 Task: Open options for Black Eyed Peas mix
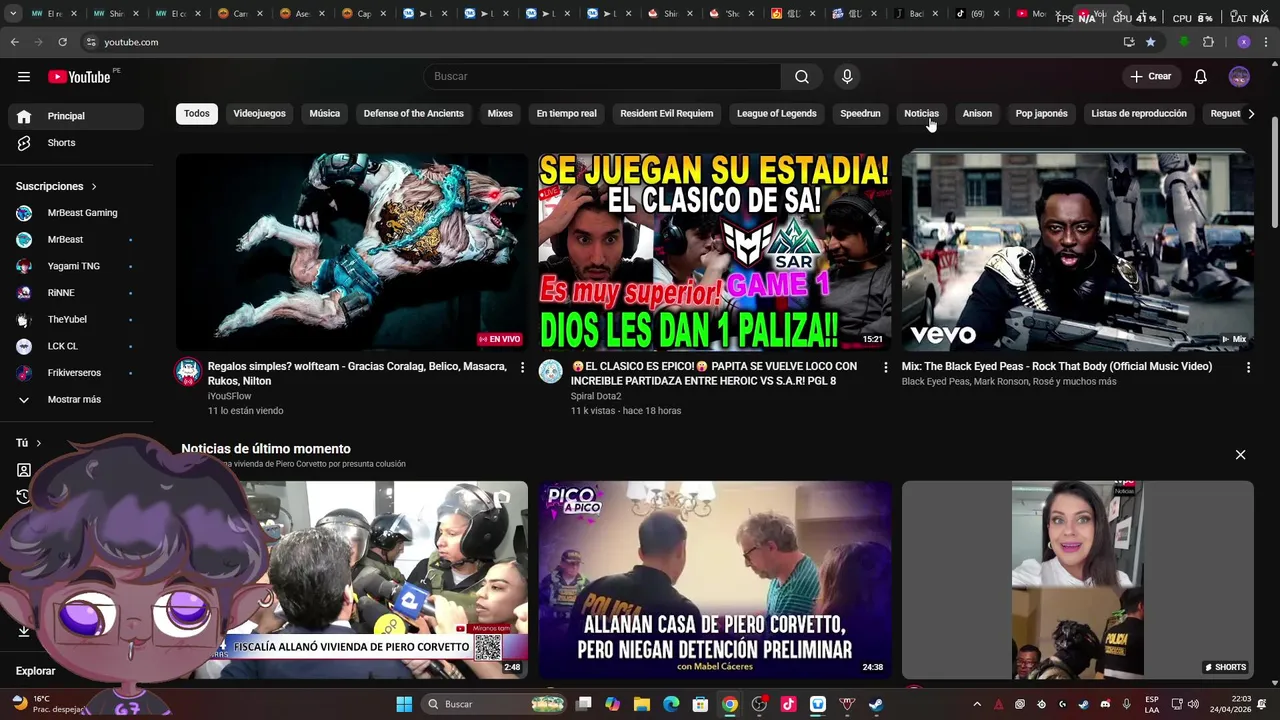point(1248,368)
